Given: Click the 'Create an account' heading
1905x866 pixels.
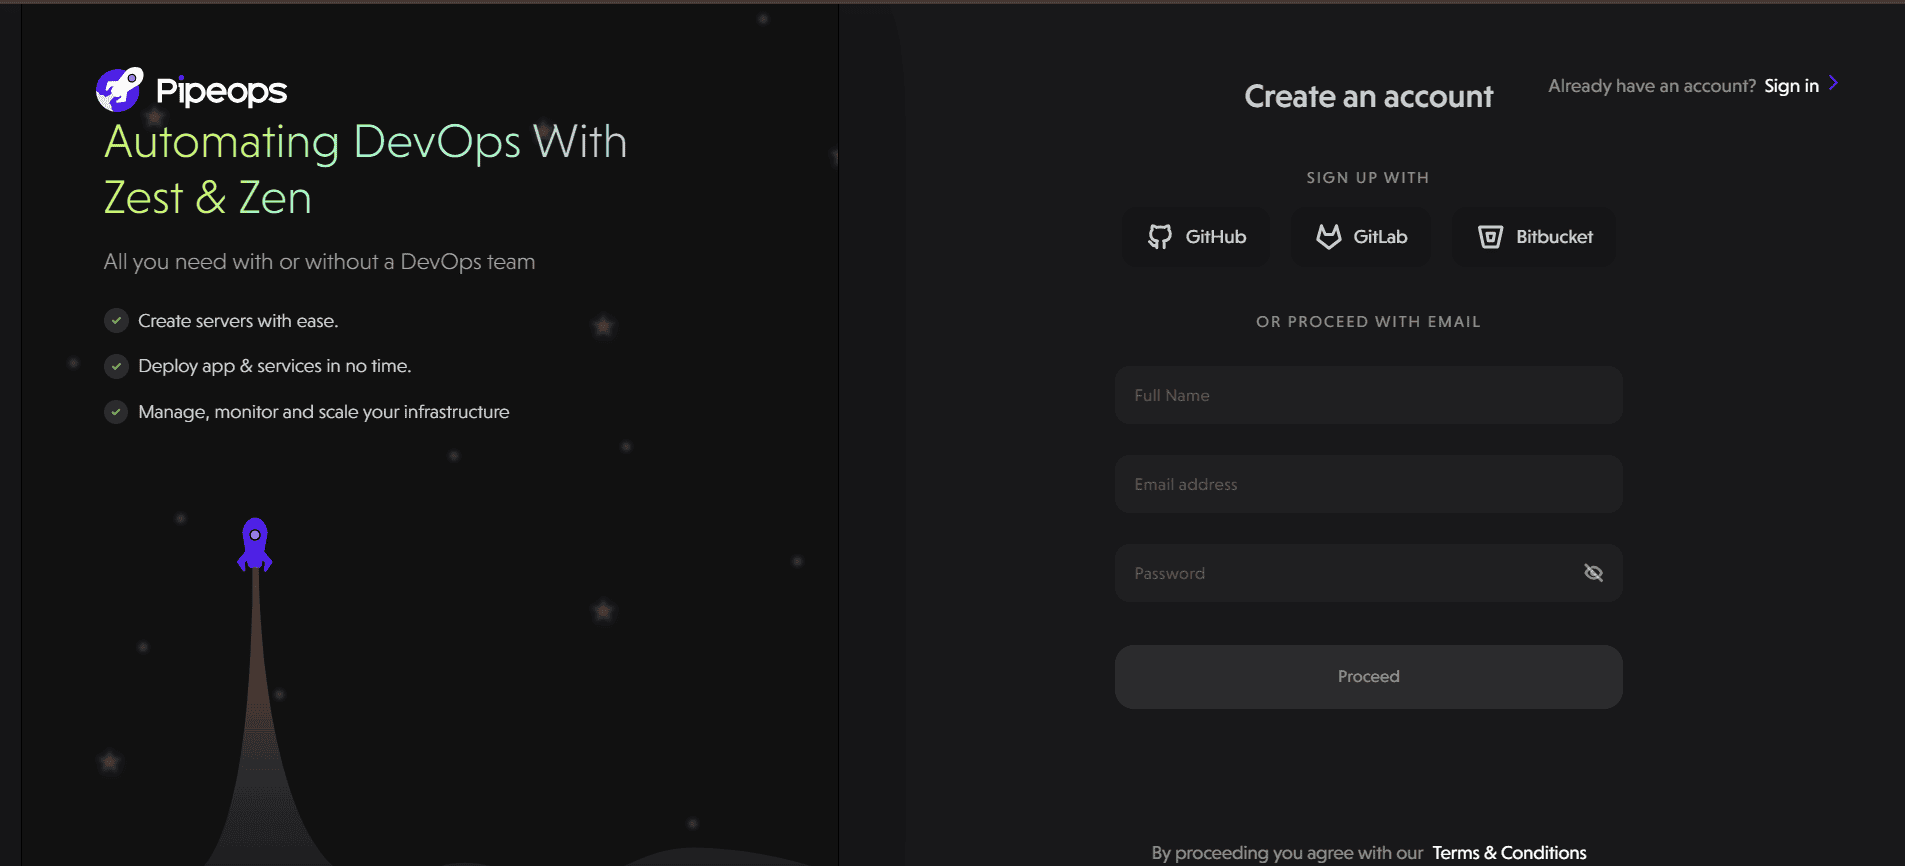Looking at the screenshot, I should [x=1368, y=96].
